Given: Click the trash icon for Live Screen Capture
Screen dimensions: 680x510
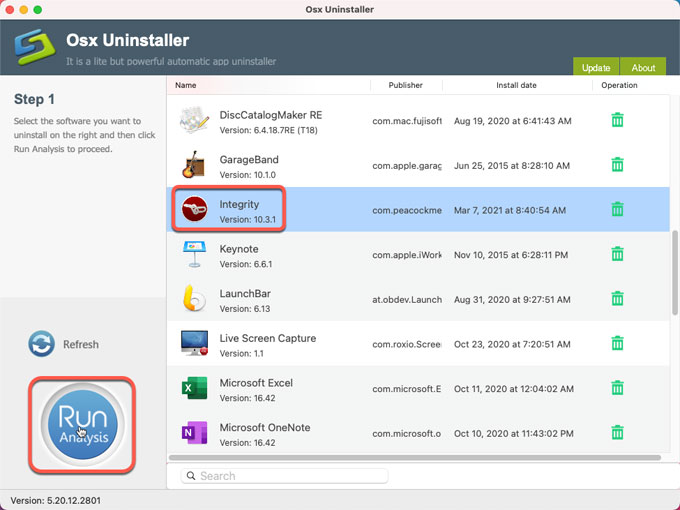Looking at the screenshot, I should [x=617, y=343].
